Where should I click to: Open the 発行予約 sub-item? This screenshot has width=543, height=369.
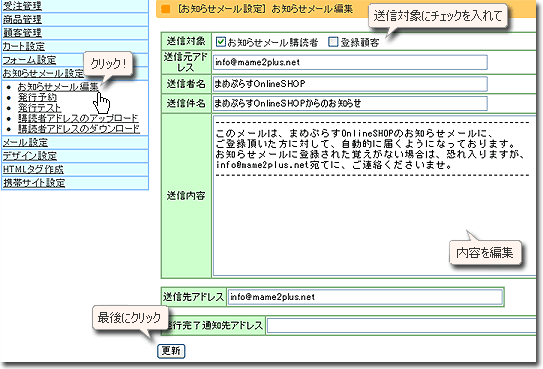pyautogui.click(x=37, y=97)
